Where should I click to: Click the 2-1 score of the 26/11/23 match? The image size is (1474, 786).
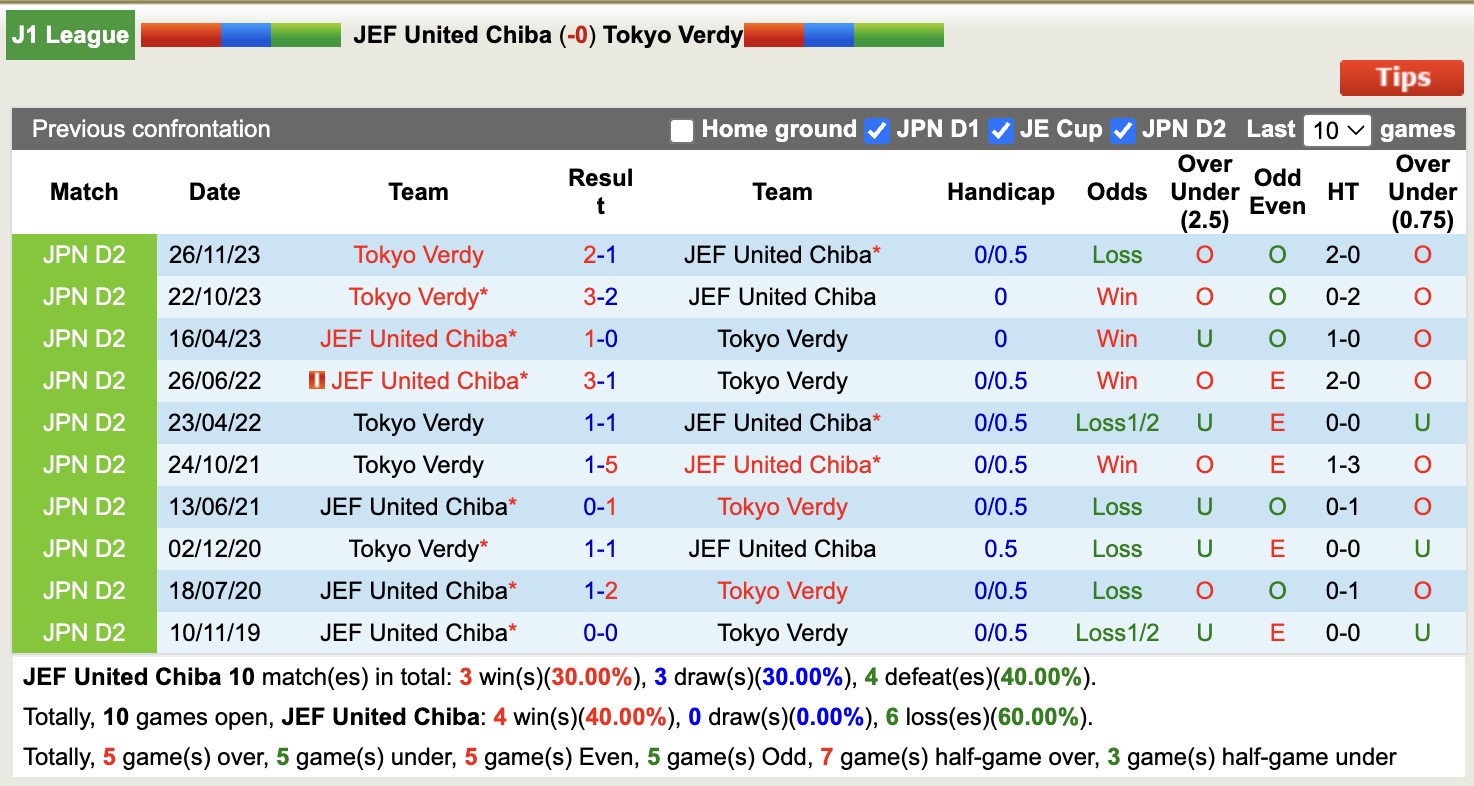point(600,254)
